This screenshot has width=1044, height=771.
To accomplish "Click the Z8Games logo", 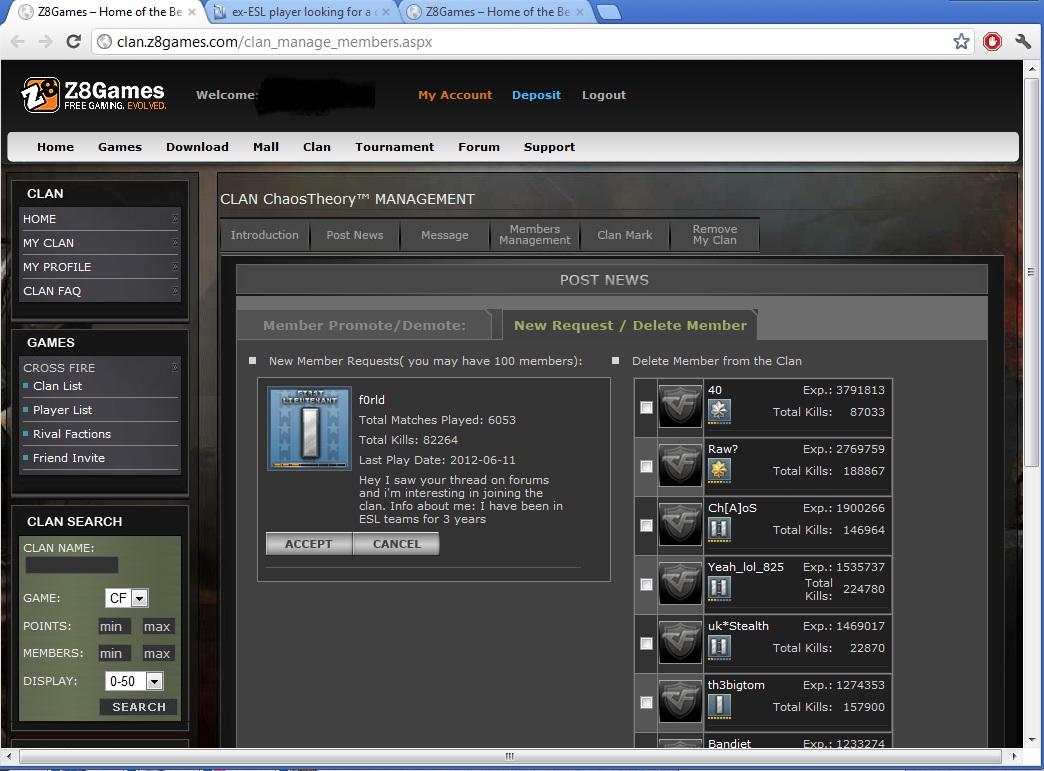I will (93, 95).
